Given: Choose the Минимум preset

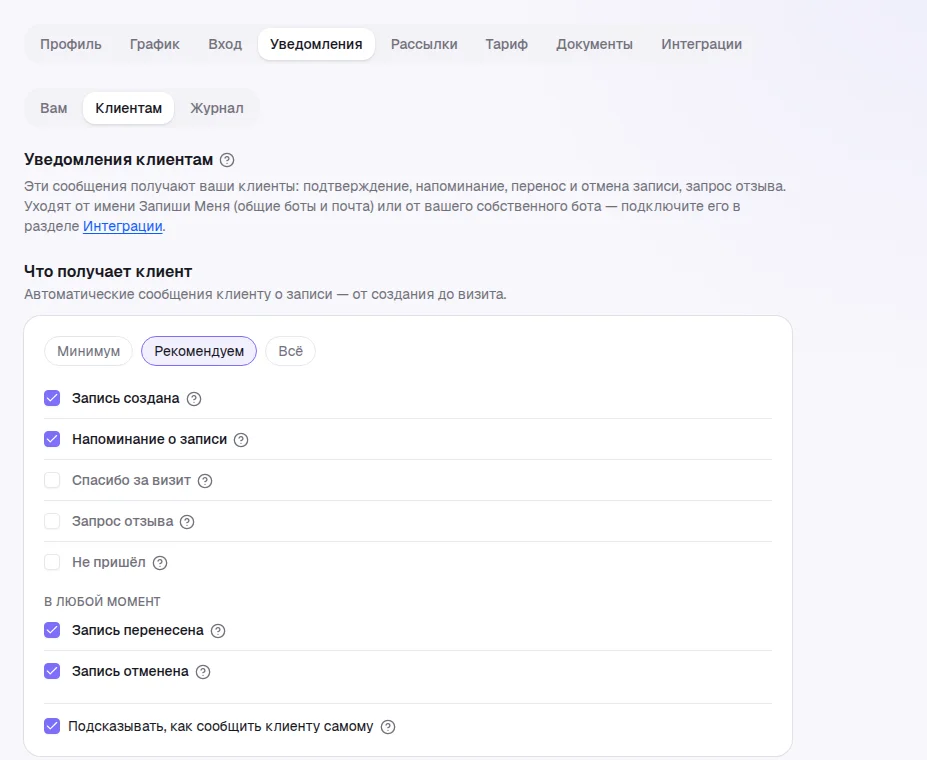Looking at the screenshot, I should [89, 351].
